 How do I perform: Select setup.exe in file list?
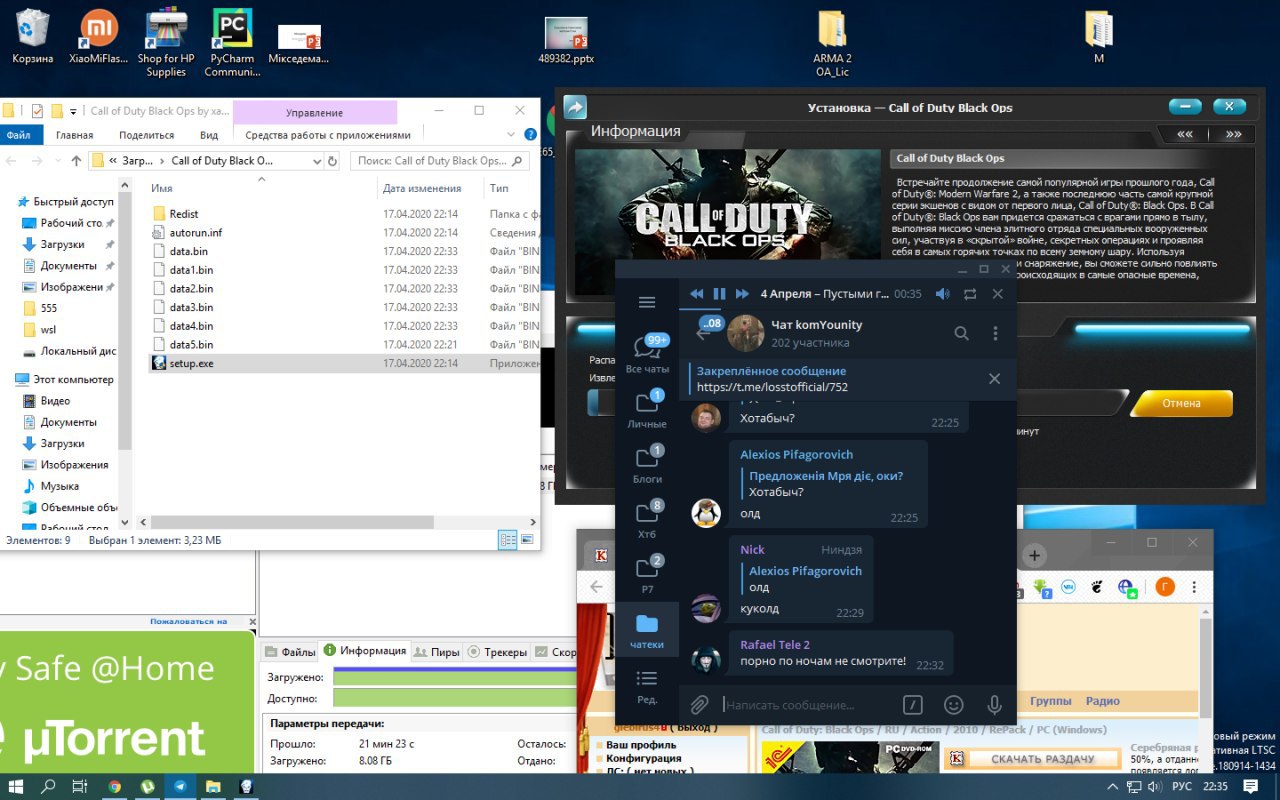tap(190, 363)
